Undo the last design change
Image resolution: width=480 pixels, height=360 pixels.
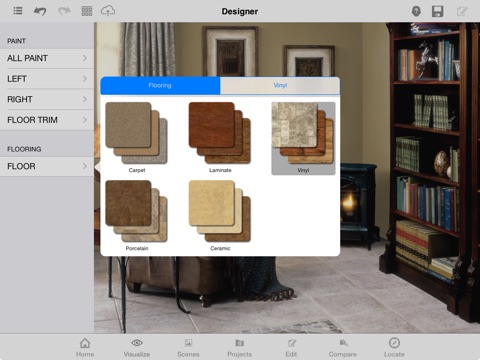point(40,11)
